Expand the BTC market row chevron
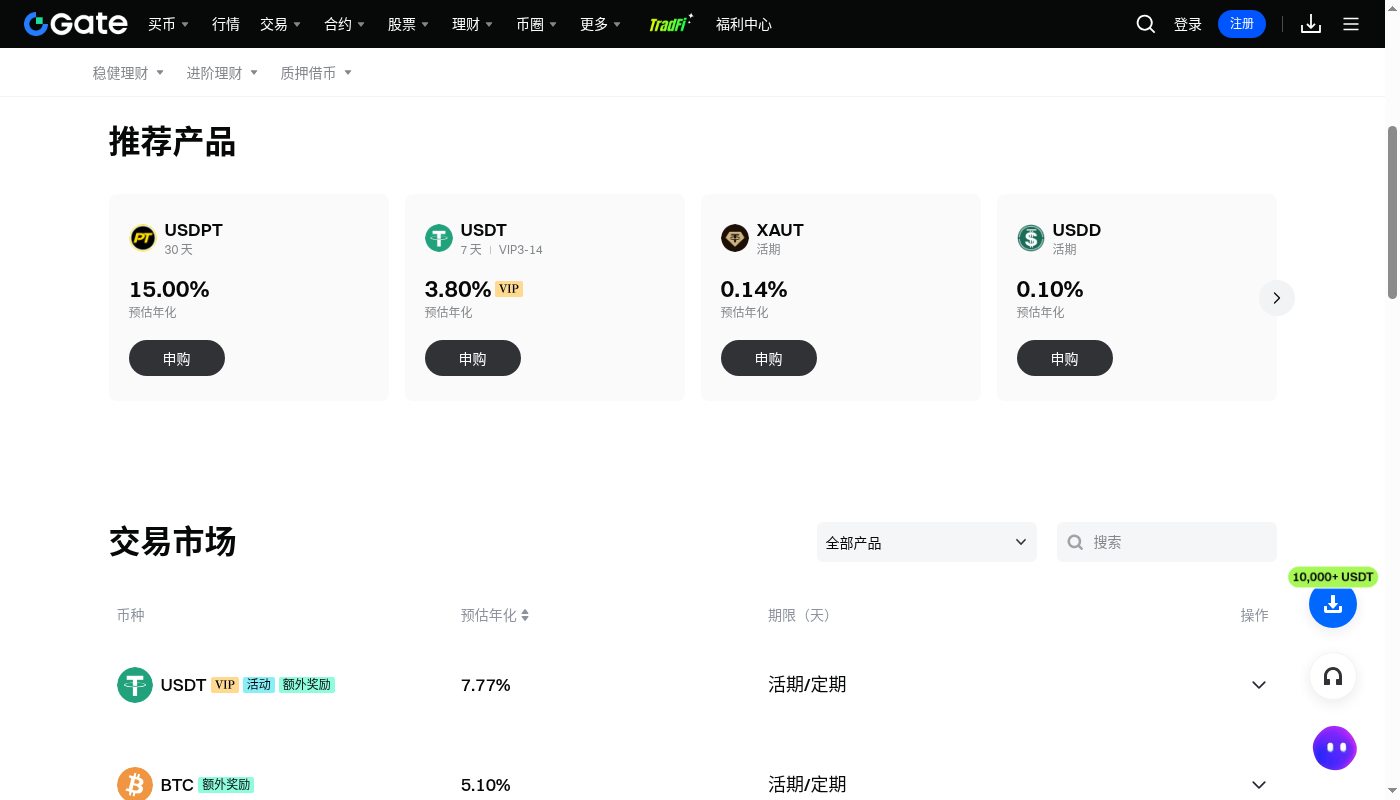Screen dimensions: 1400x800 tap(1259, 785)
